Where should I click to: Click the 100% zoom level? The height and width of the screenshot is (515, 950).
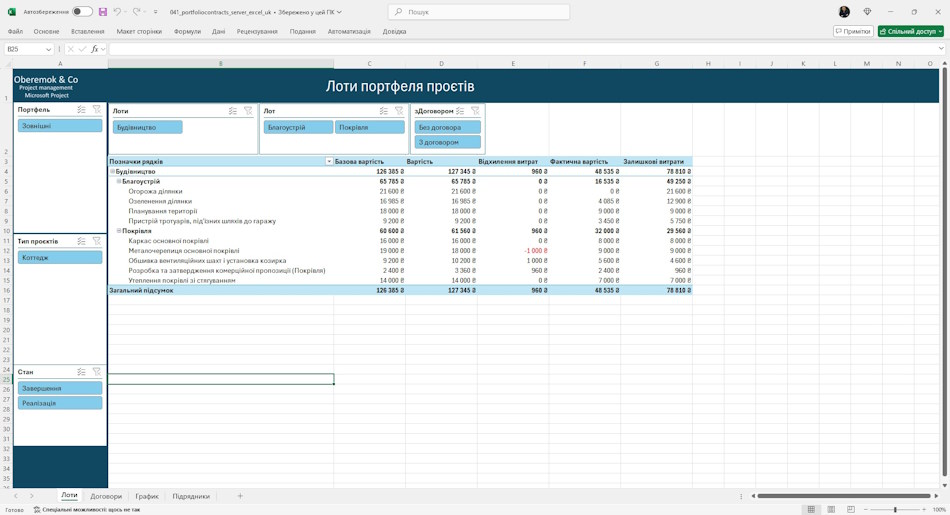[x=939, y=510]
